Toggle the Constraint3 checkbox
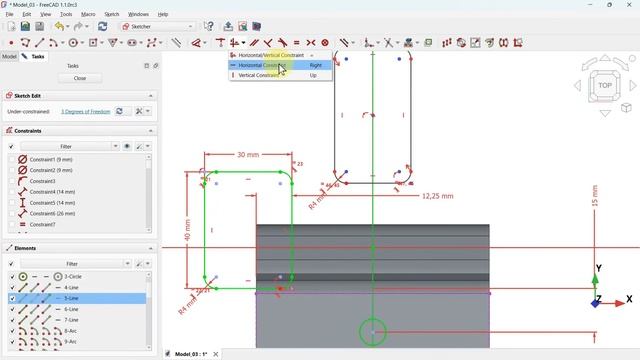 [x=11, y=181]
